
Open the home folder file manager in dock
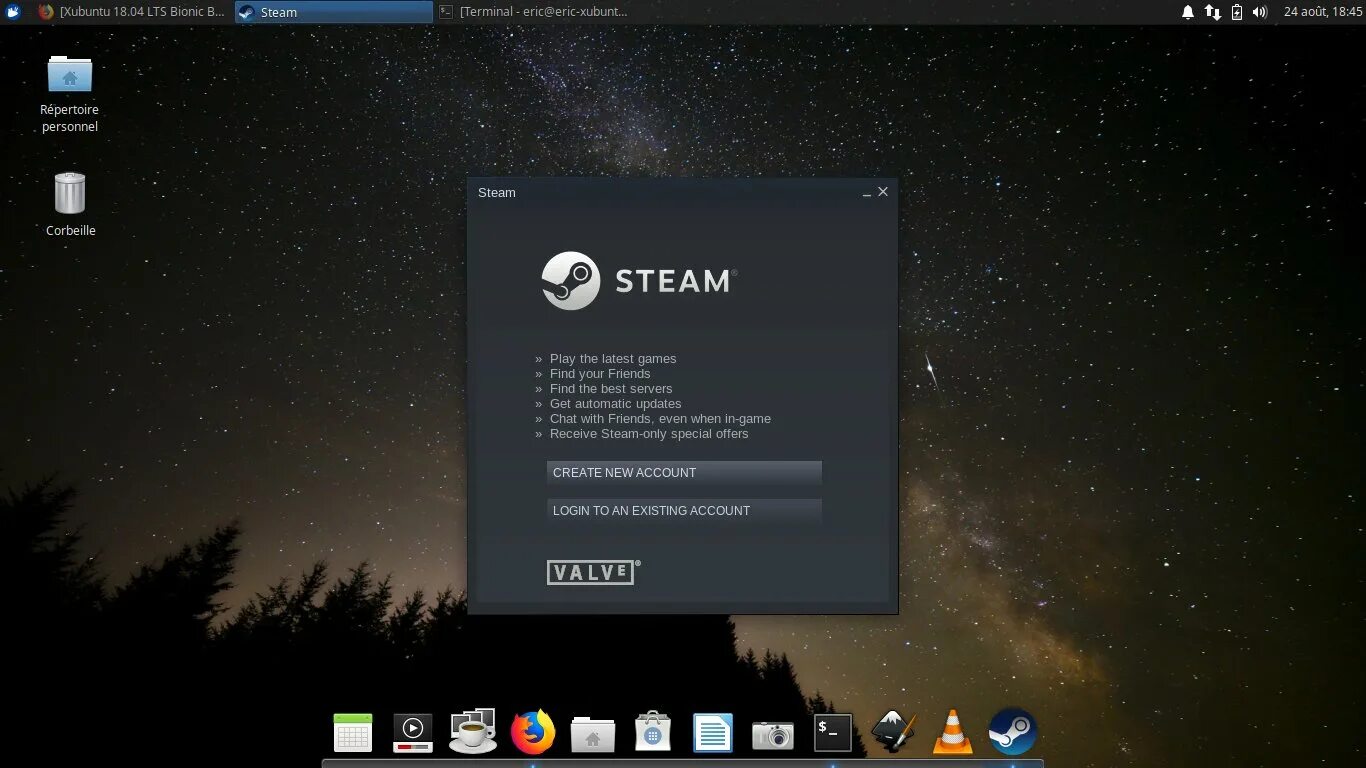click(x=593, y=734)
